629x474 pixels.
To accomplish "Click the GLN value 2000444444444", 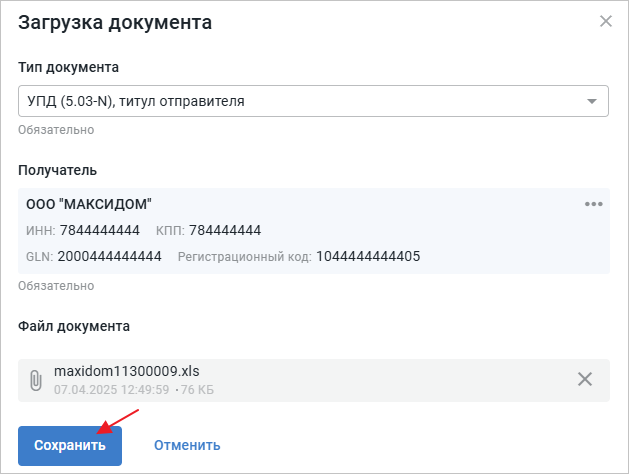I will [x=109, y=256].
